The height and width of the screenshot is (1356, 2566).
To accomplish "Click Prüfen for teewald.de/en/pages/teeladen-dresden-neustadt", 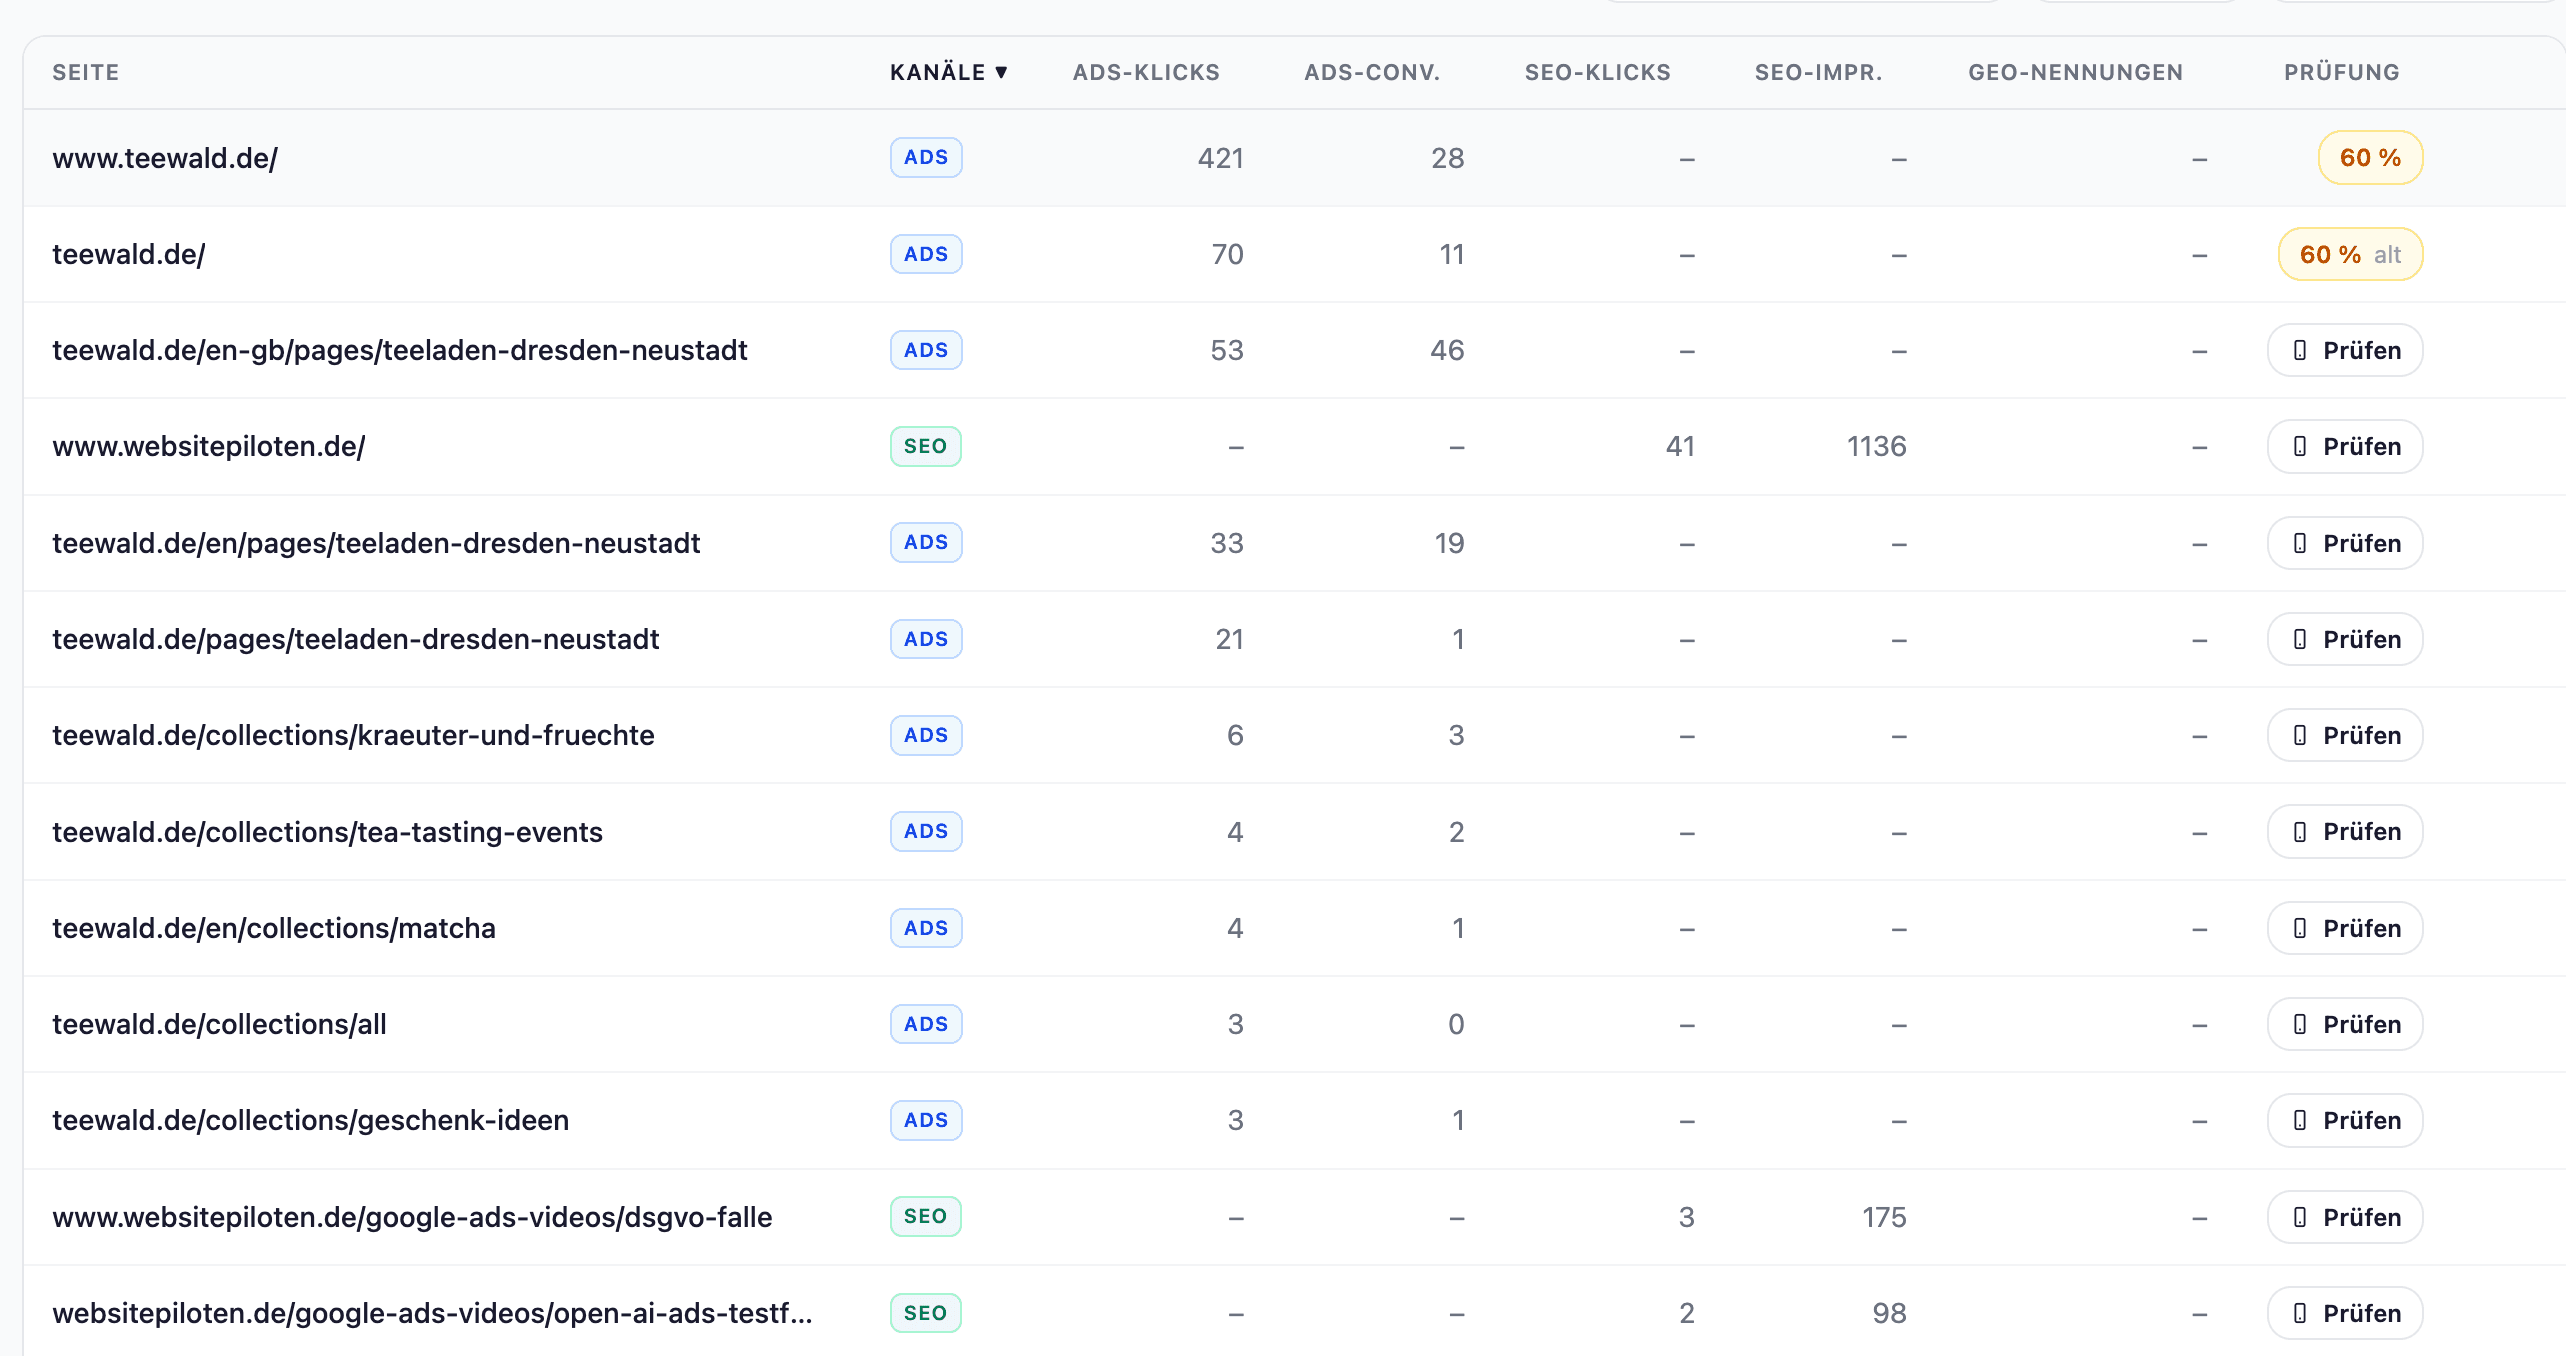I will pos(2345,543).
